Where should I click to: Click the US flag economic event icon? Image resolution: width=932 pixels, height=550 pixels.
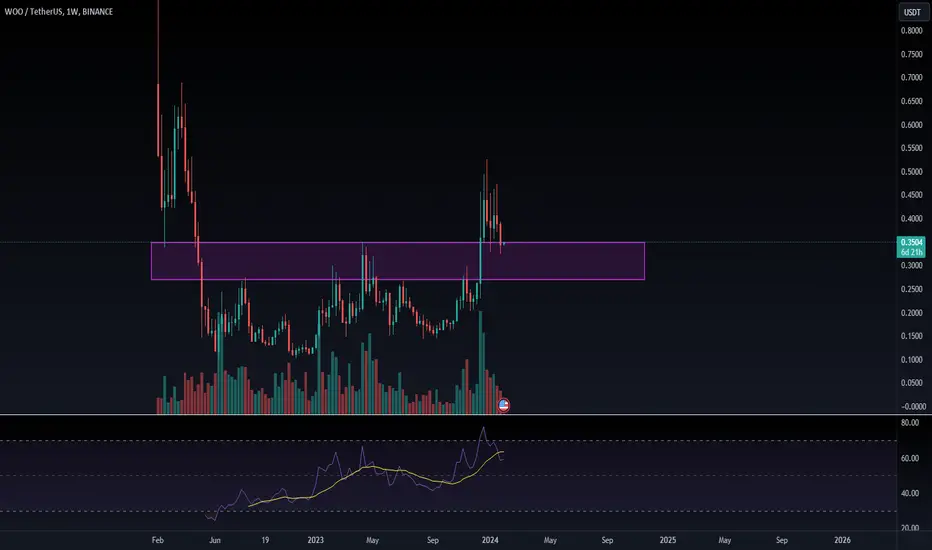503,406
